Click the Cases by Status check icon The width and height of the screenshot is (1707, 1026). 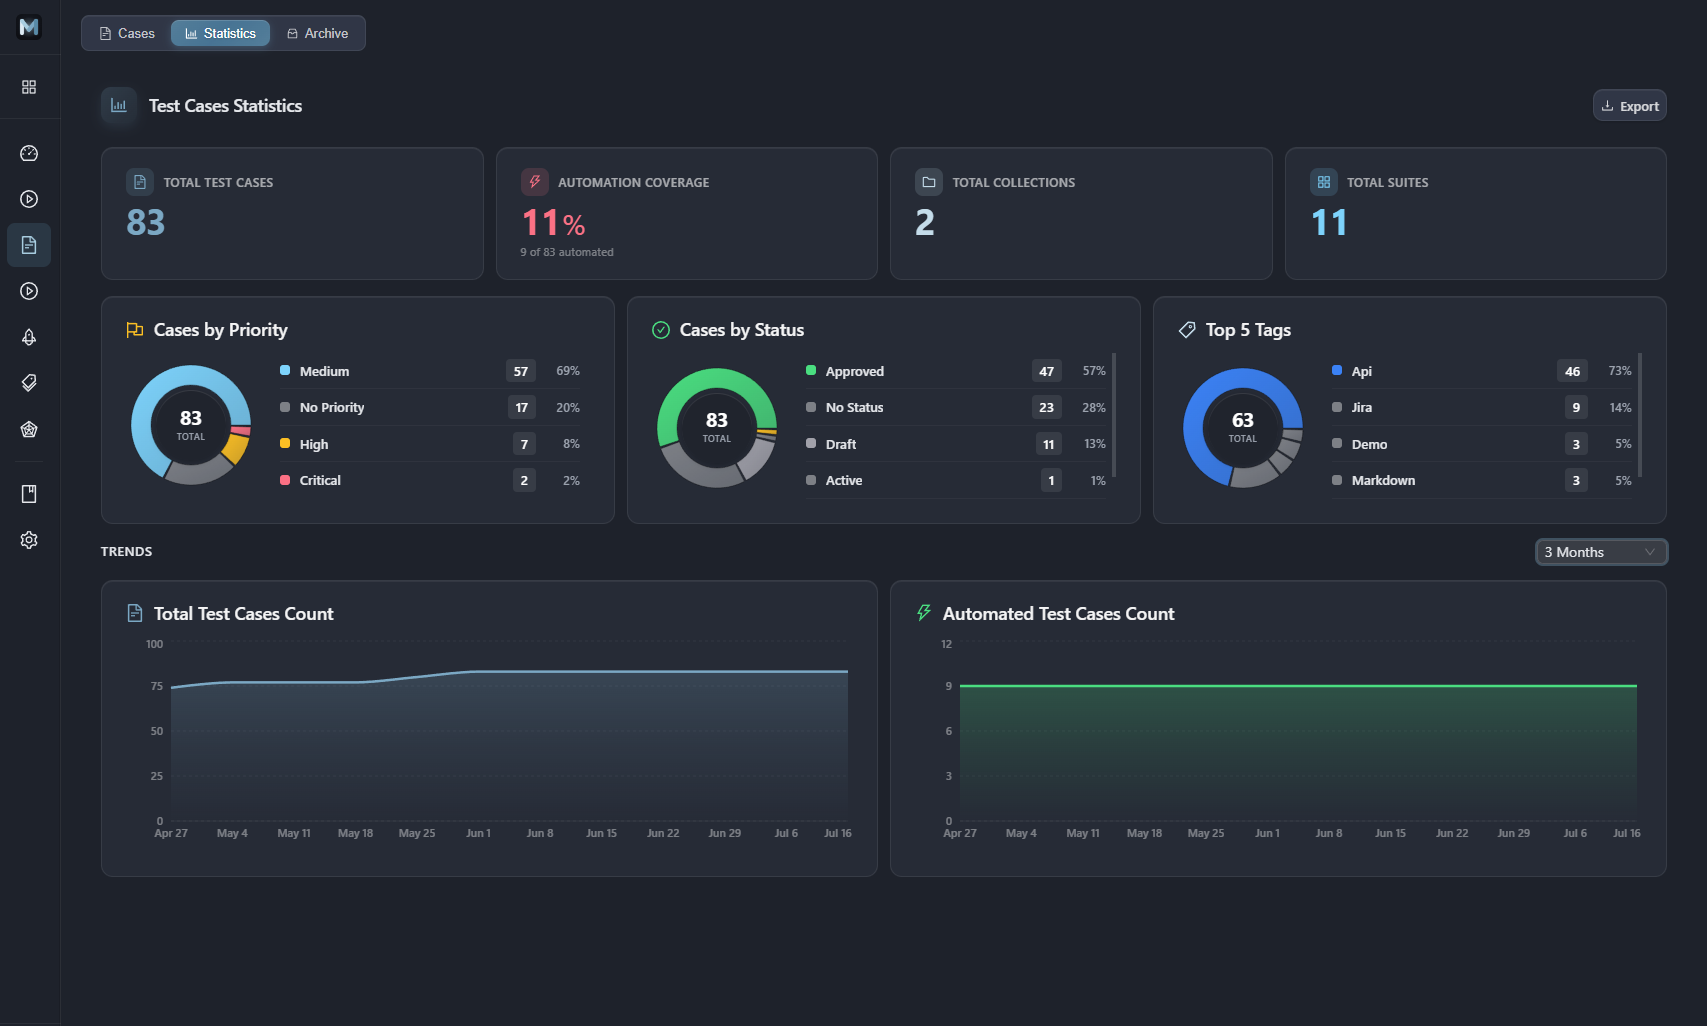pos(661,330)
